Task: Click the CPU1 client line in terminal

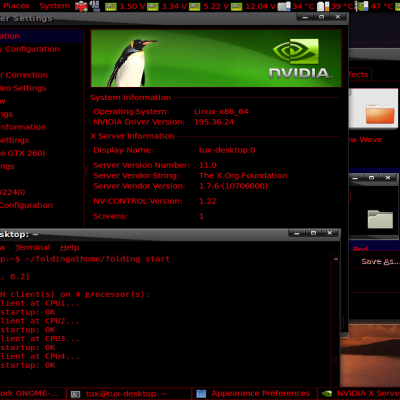Action: (x=40, y=303)
